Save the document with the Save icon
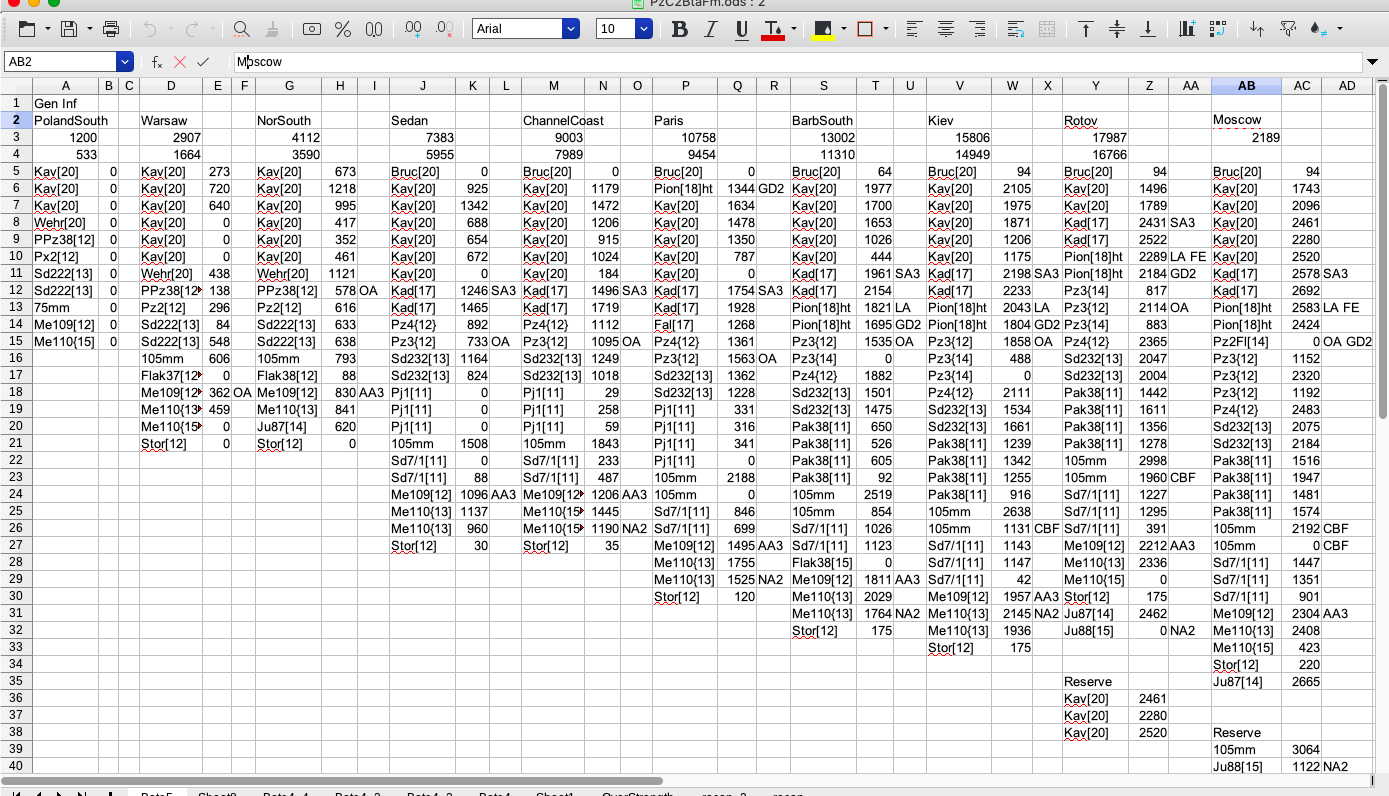Viewport: 1389px width, 796px height. 69,29
